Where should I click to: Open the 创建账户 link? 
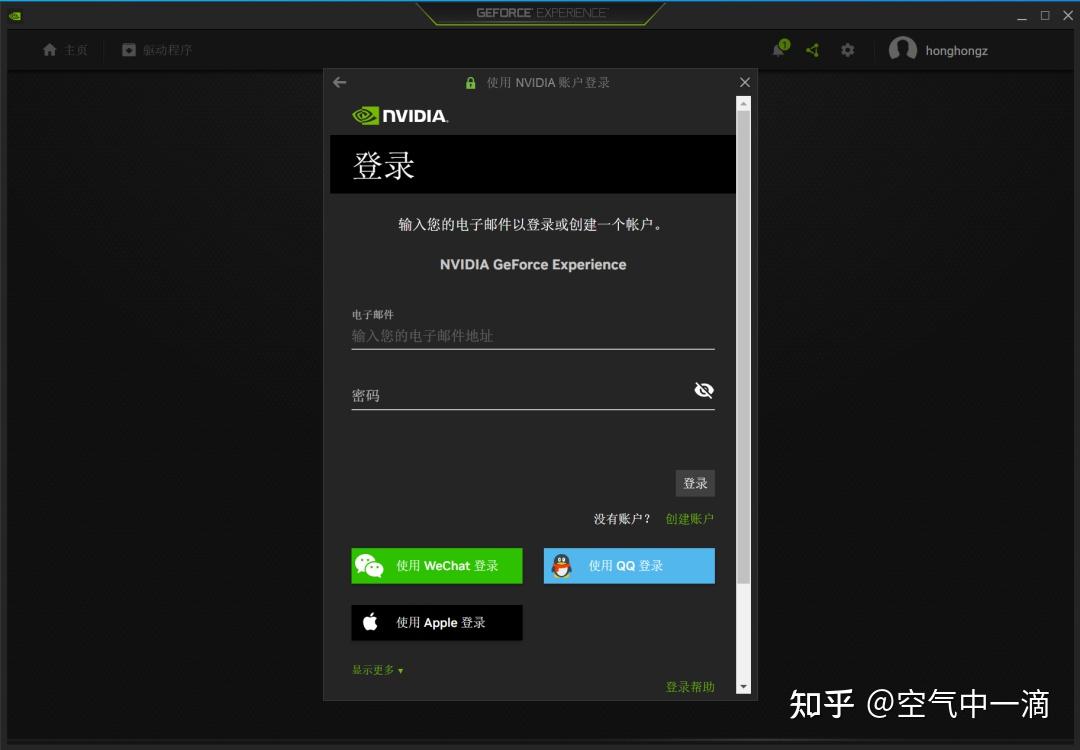pyautogui.click(x=690, y=518)
